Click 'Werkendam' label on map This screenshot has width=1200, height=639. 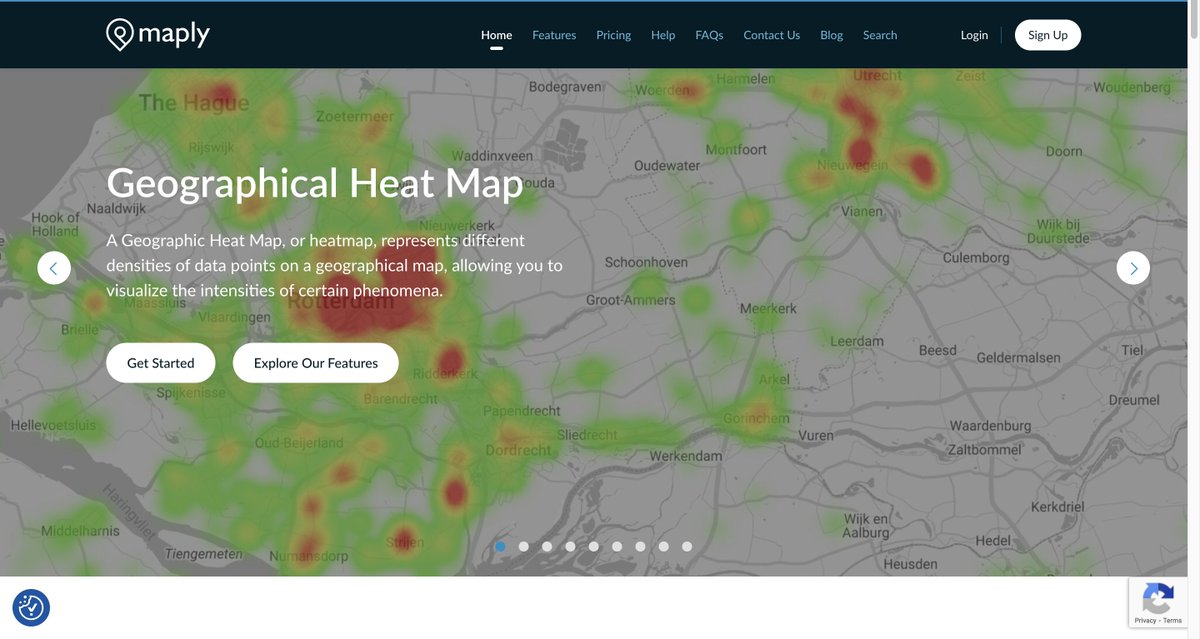pyautogui.click(x=686, y=456)
